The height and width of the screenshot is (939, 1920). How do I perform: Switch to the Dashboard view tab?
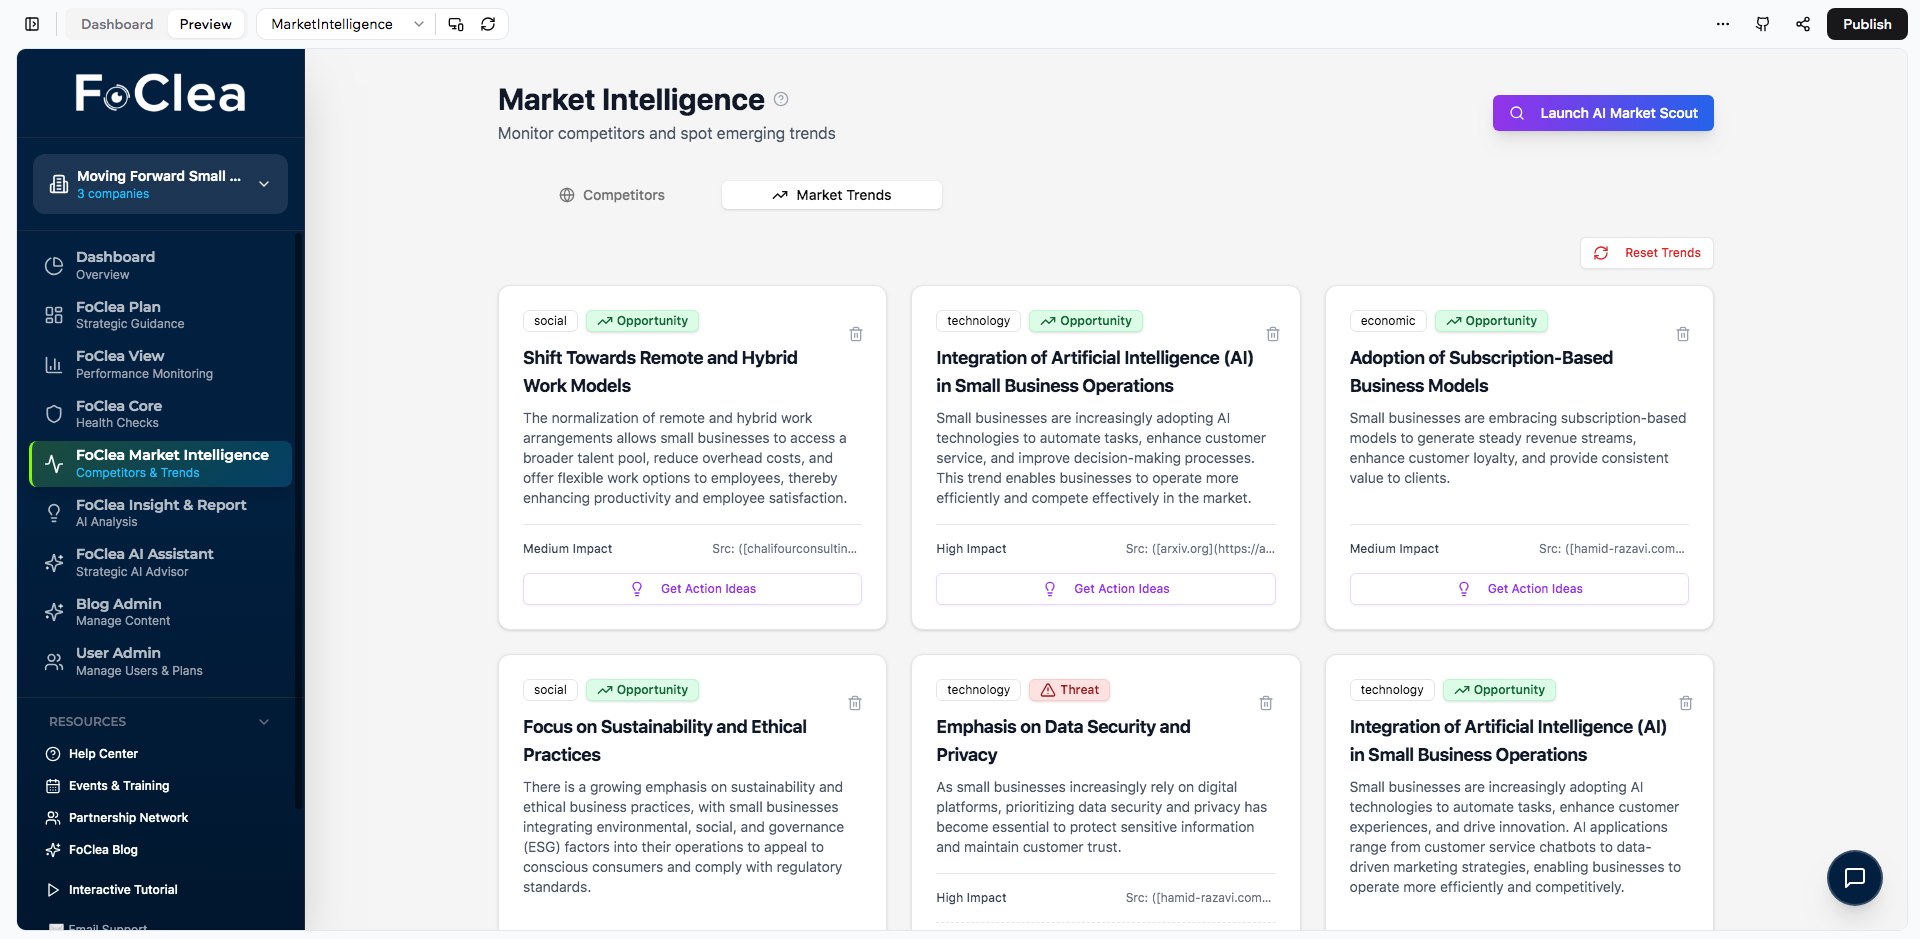(117, 24)
